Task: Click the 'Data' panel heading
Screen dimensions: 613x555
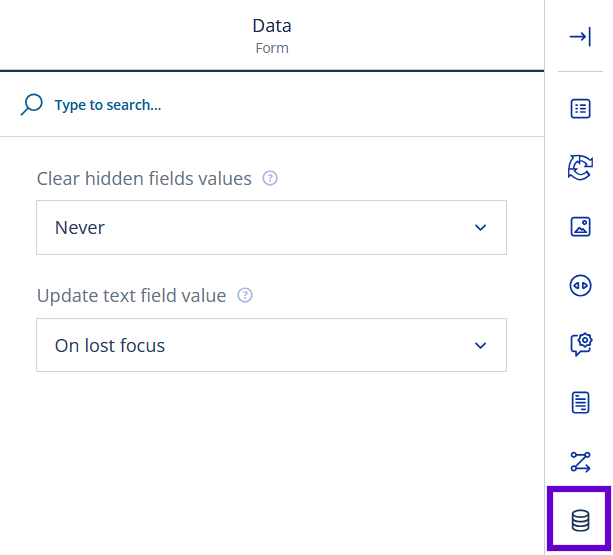Action: coord(272,26)
